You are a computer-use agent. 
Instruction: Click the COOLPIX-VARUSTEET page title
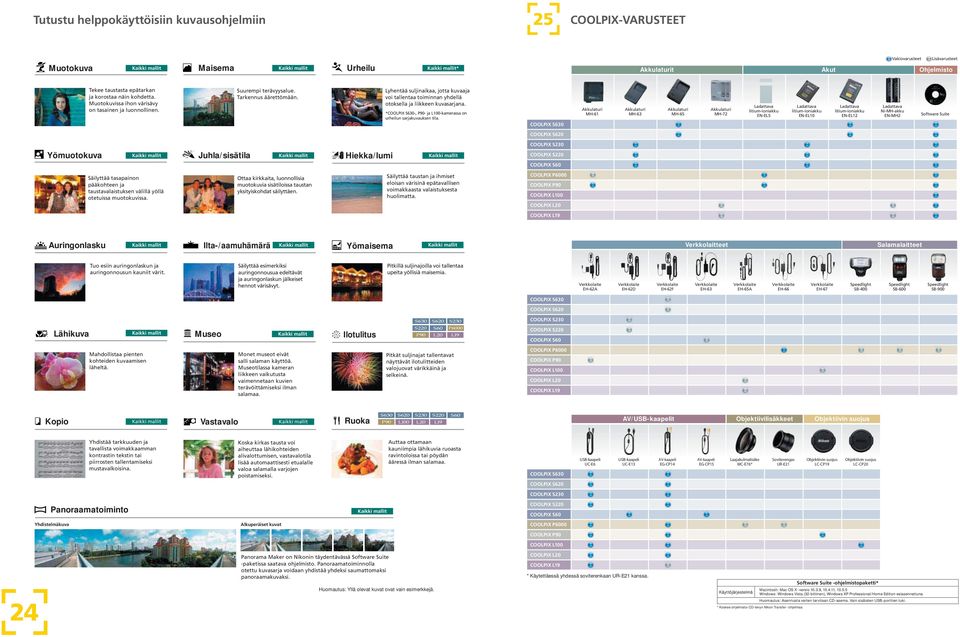628,20
